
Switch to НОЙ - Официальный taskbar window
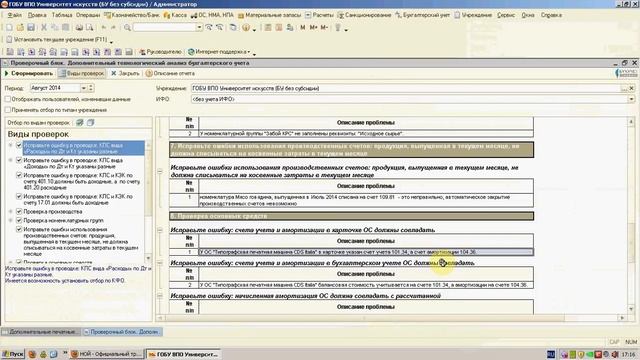pyautogui.click(x=106, y=354)
